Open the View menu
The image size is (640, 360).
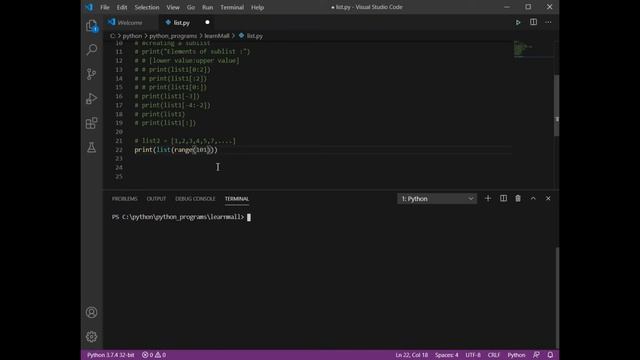point(173,7)
